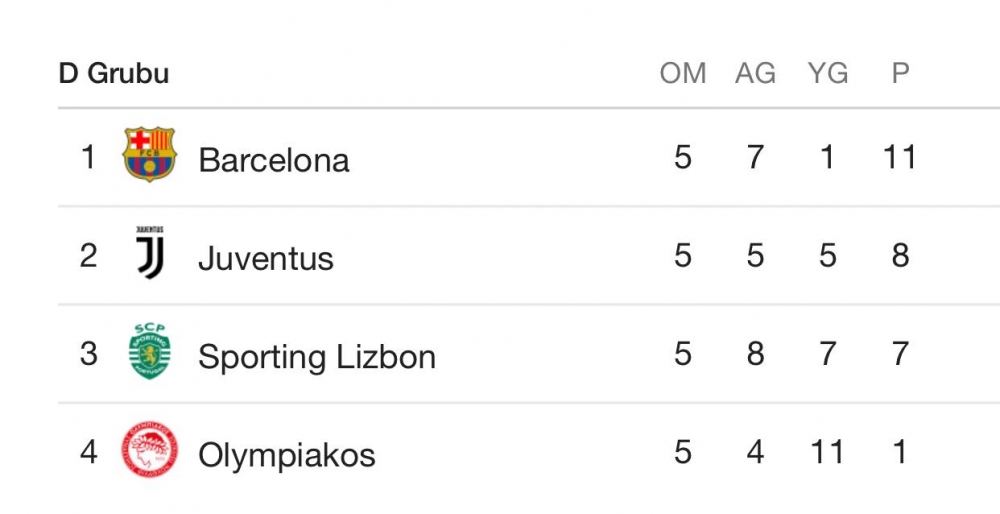Open the Barcelona team name link

pos(274,160)
